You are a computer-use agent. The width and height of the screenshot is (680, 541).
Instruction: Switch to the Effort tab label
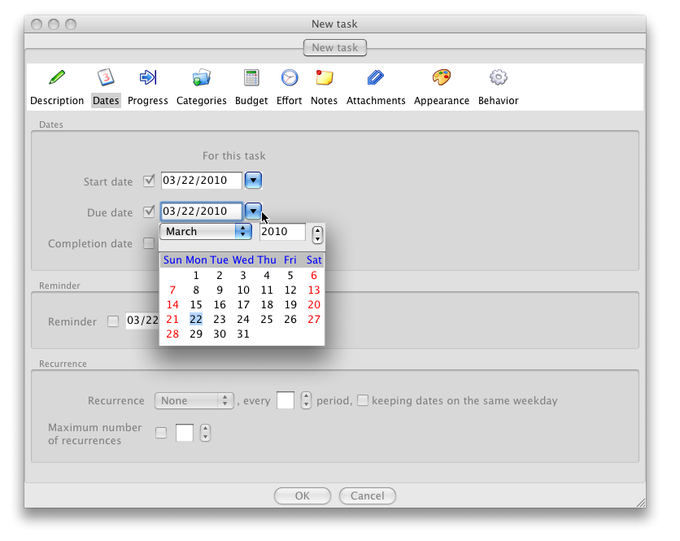pos(289,101)
